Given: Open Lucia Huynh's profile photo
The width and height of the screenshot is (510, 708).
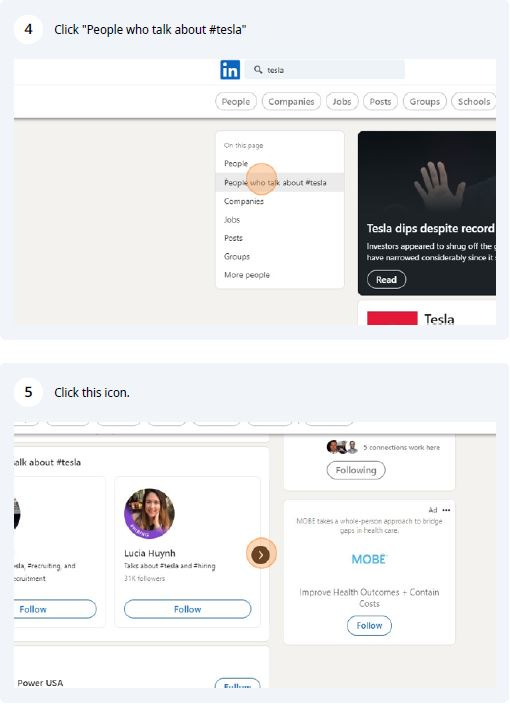Looking at the screenshot, I should click(150, 513).
